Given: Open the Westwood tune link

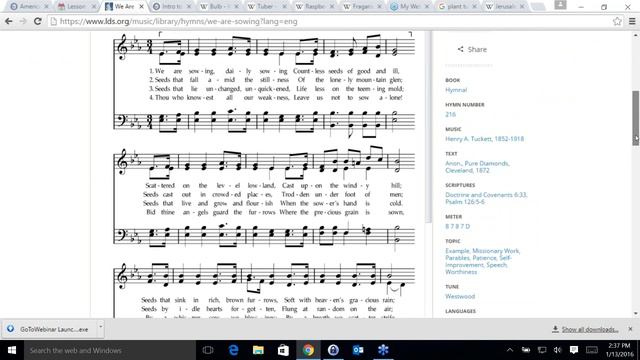Looking at the screenshot, I should (x=460, y=296).
